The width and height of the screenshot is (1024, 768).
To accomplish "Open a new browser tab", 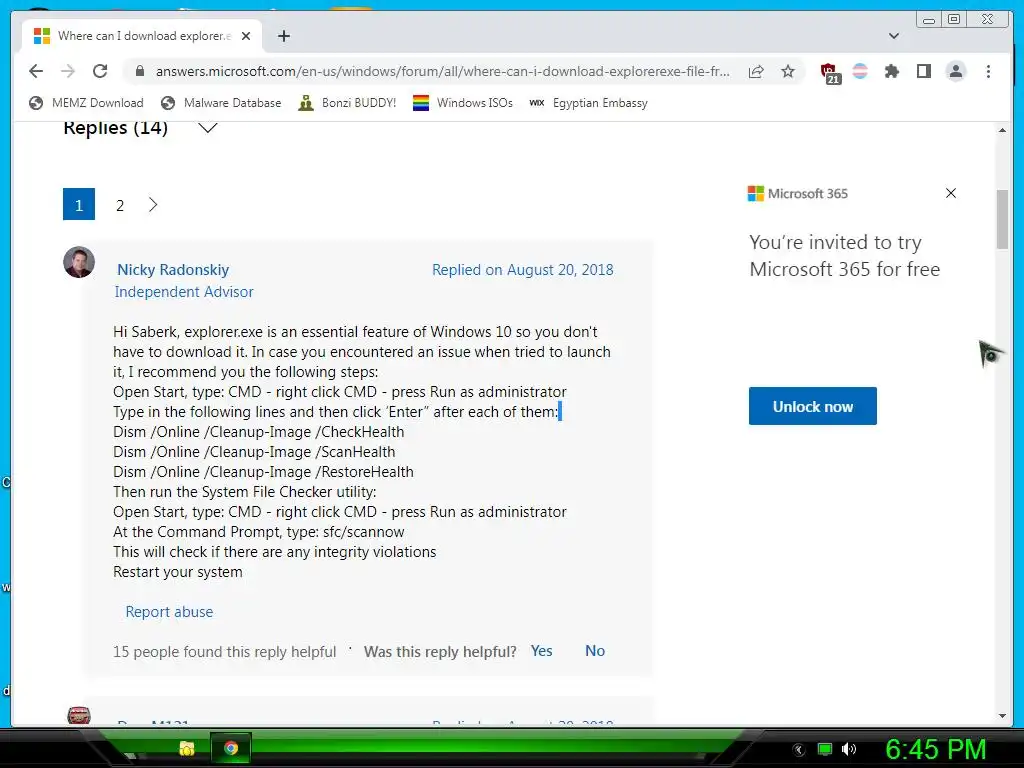I will point(283,36).
